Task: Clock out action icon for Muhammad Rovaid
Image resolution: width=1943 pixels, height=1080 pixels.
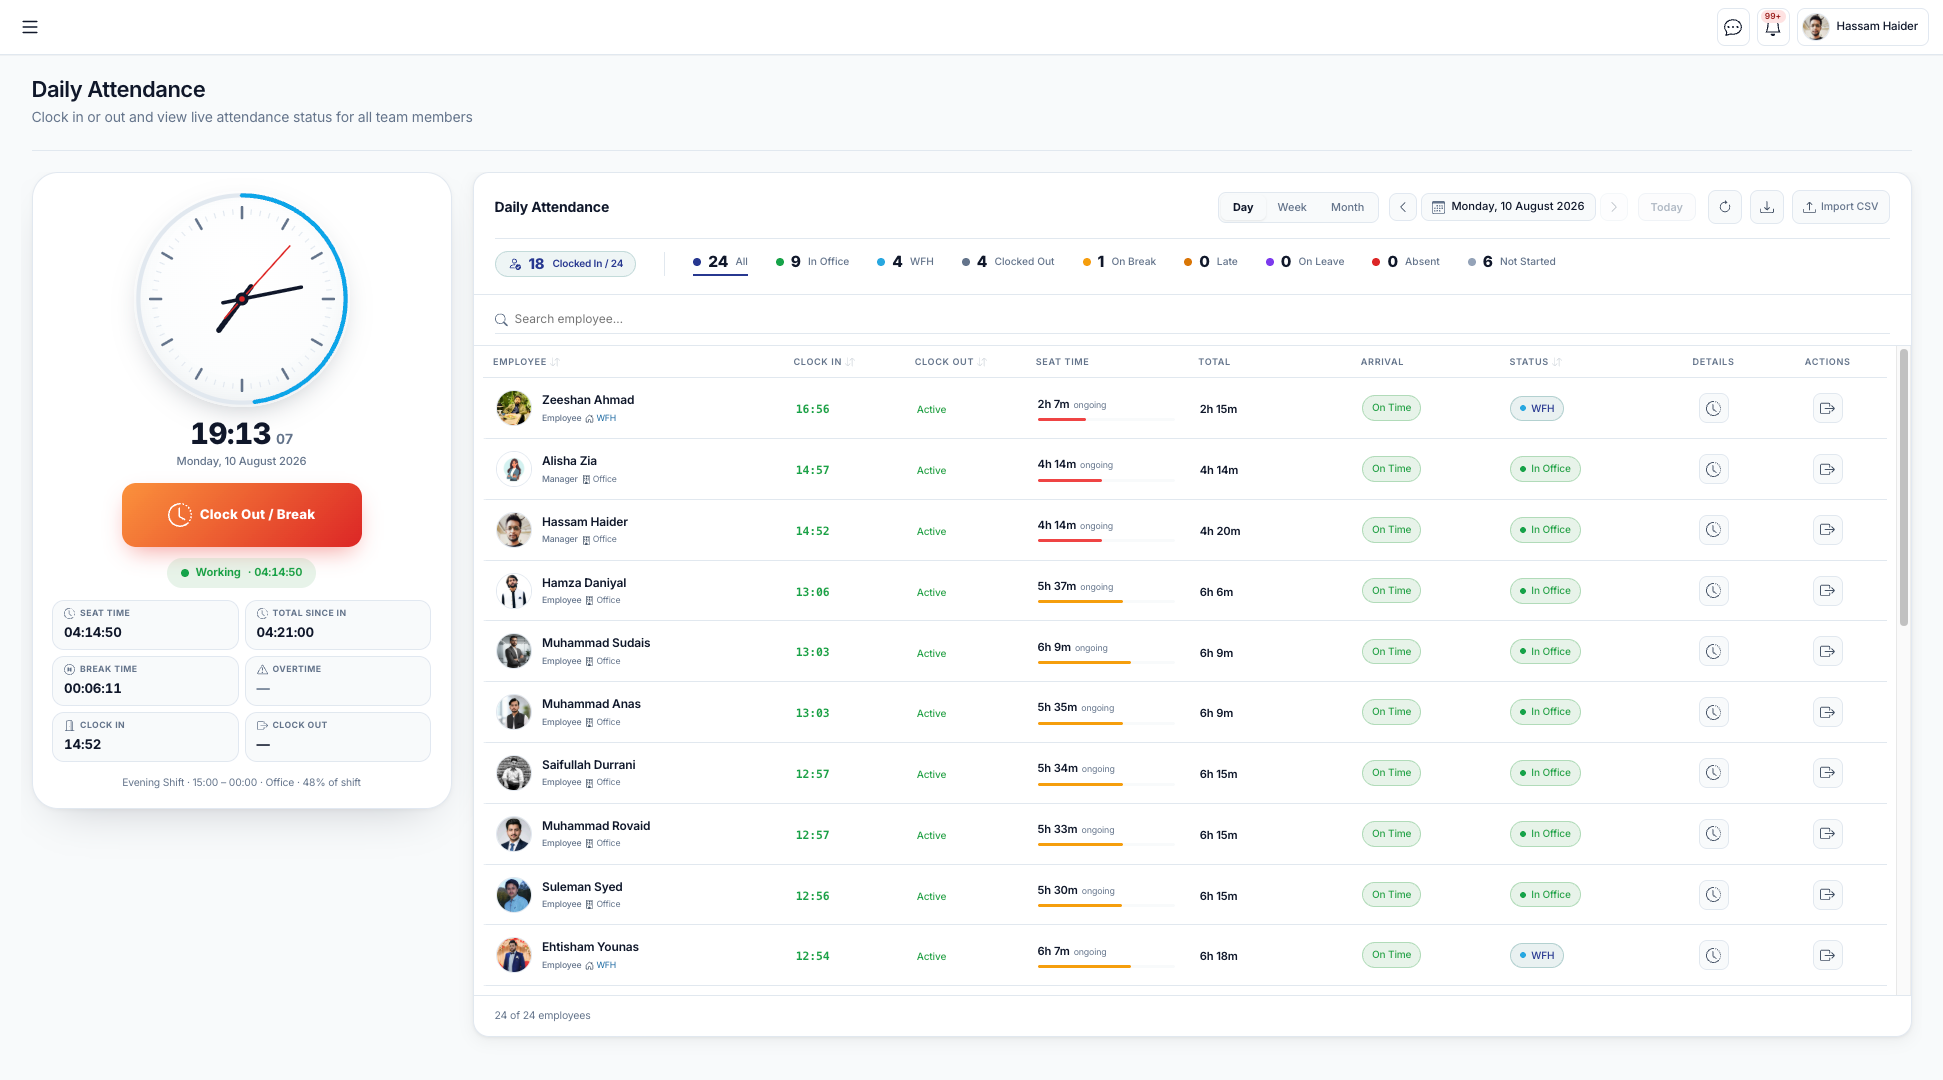Action: (x=1828, y=834)
